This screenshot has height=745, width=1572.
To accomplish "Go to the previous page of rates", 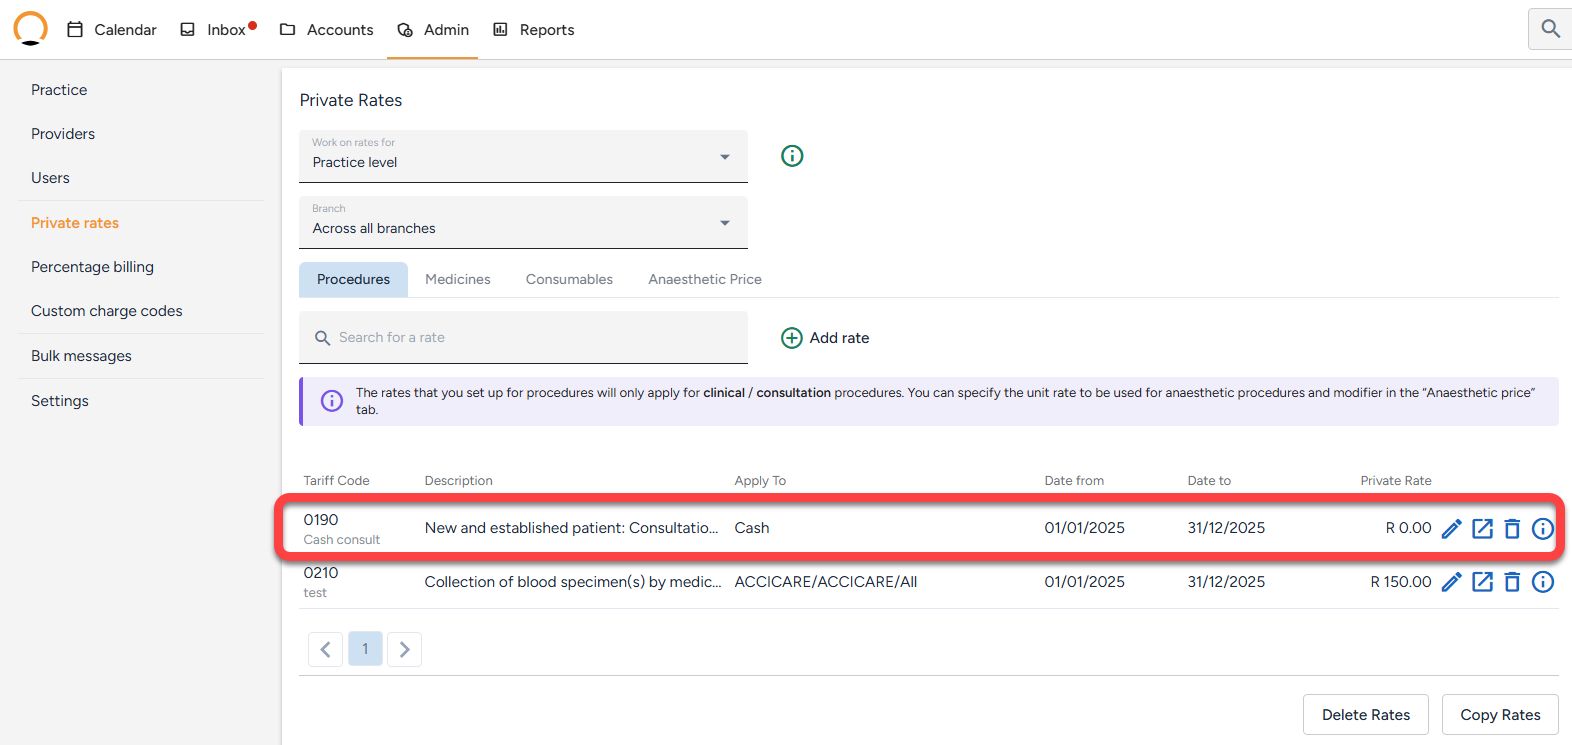I will [x=325, y=649].
